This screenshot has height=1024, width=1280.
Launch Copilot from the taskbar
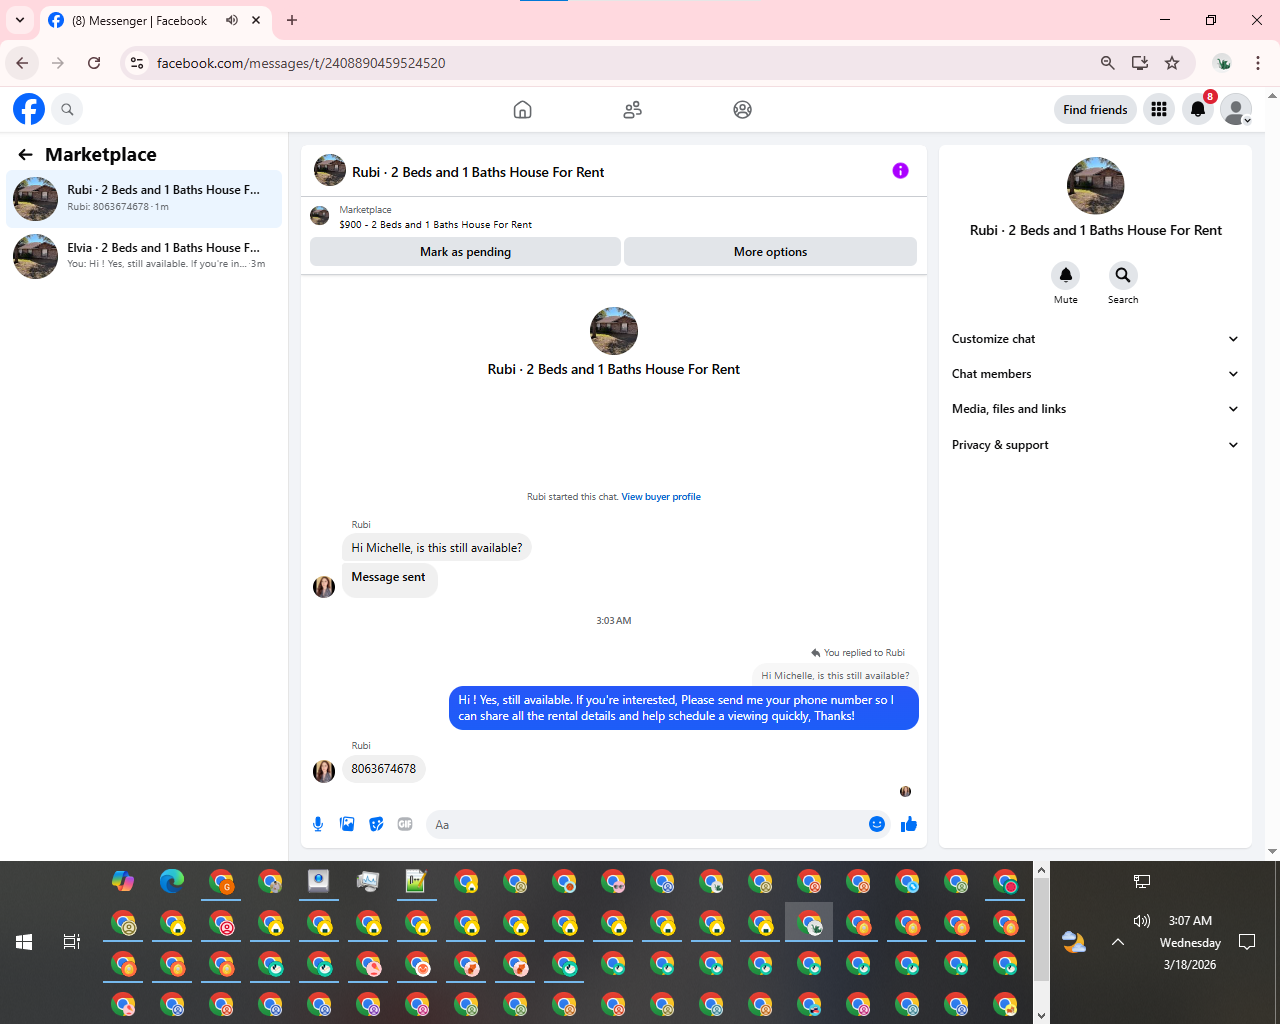pyautogui.click(x=123, y=881)
